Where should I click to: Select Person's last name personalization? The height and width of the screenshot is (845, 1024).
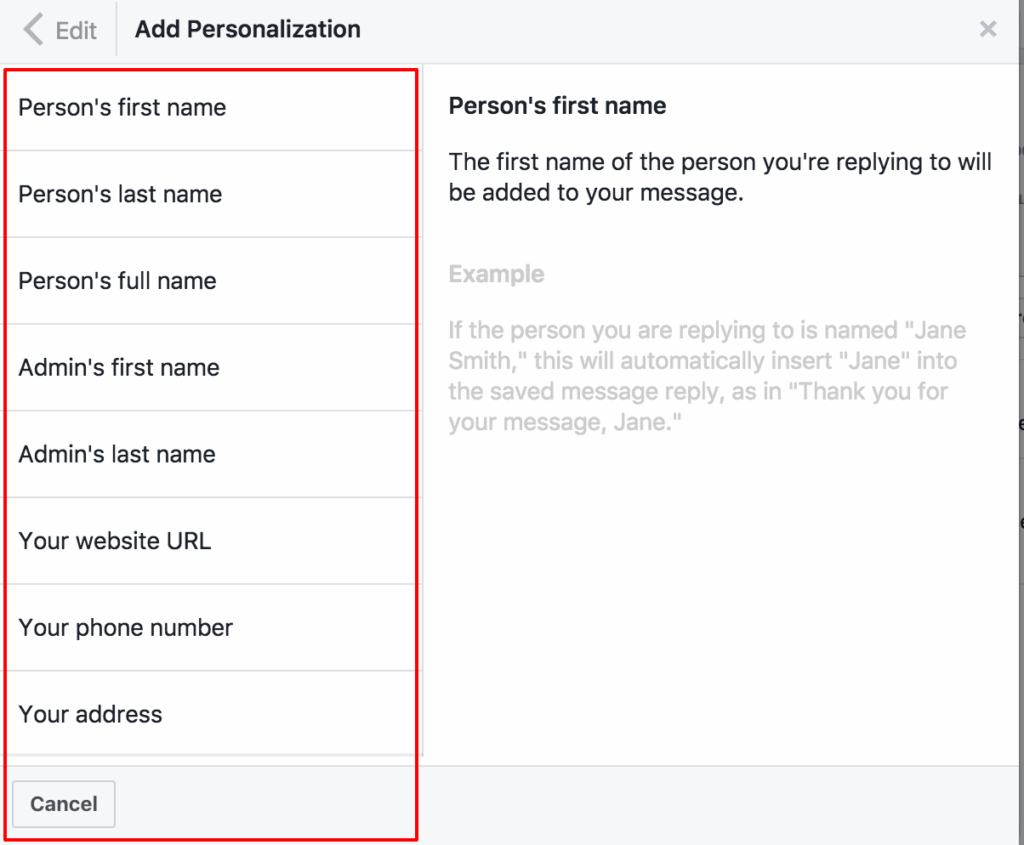[120, 194]
